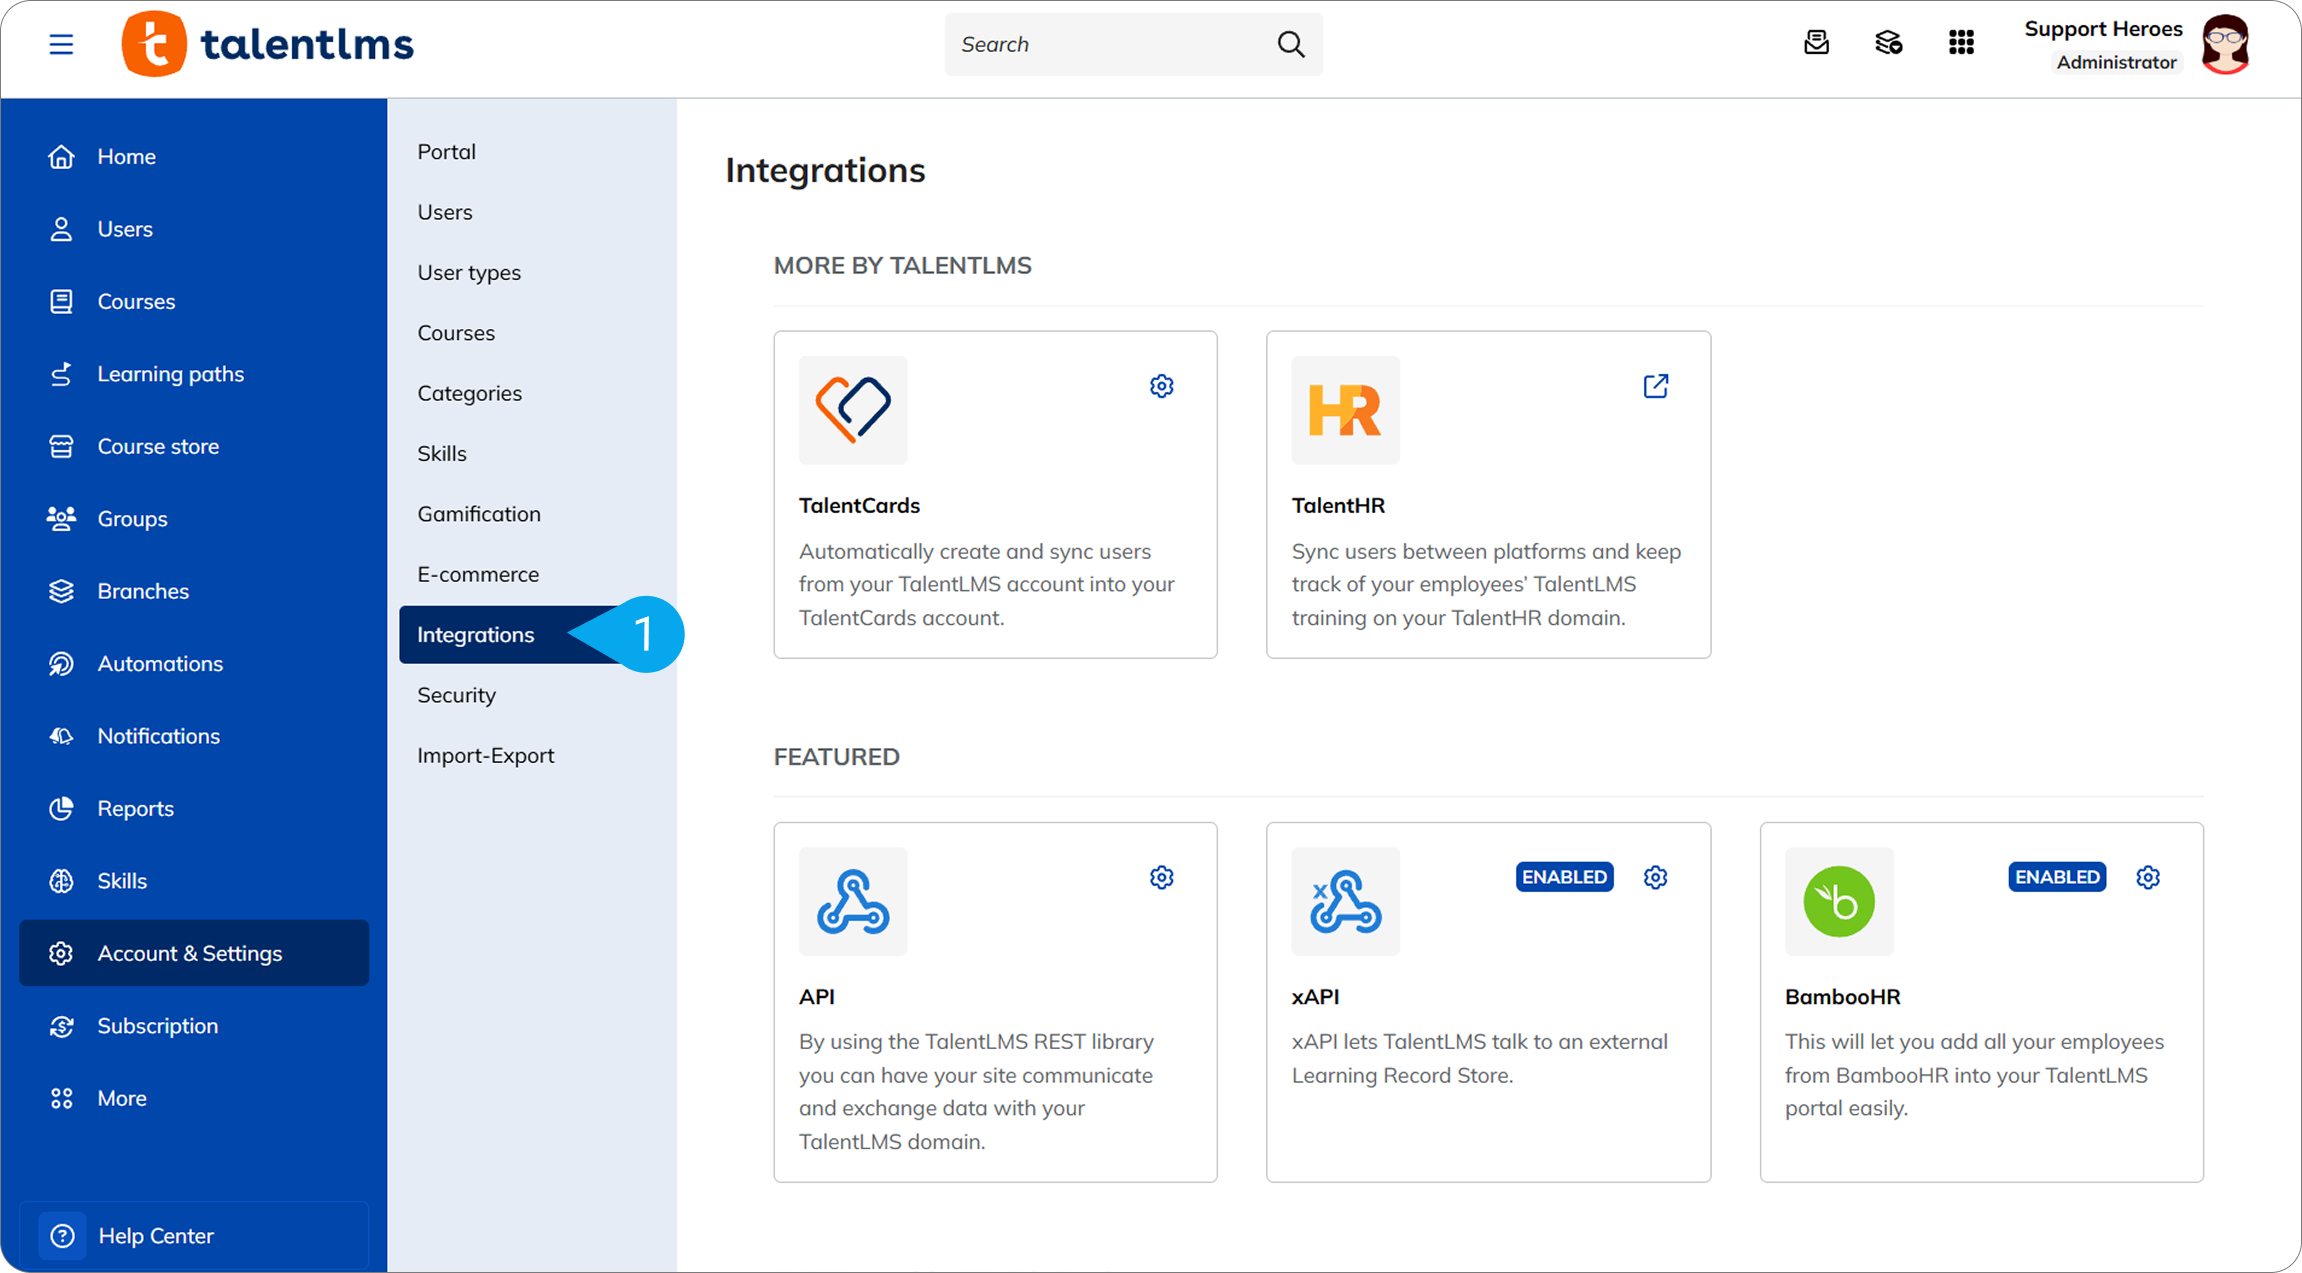Open Notifications in sidebar
Viewport: 2302px width, 1273px height.
(x=193, y=736)
